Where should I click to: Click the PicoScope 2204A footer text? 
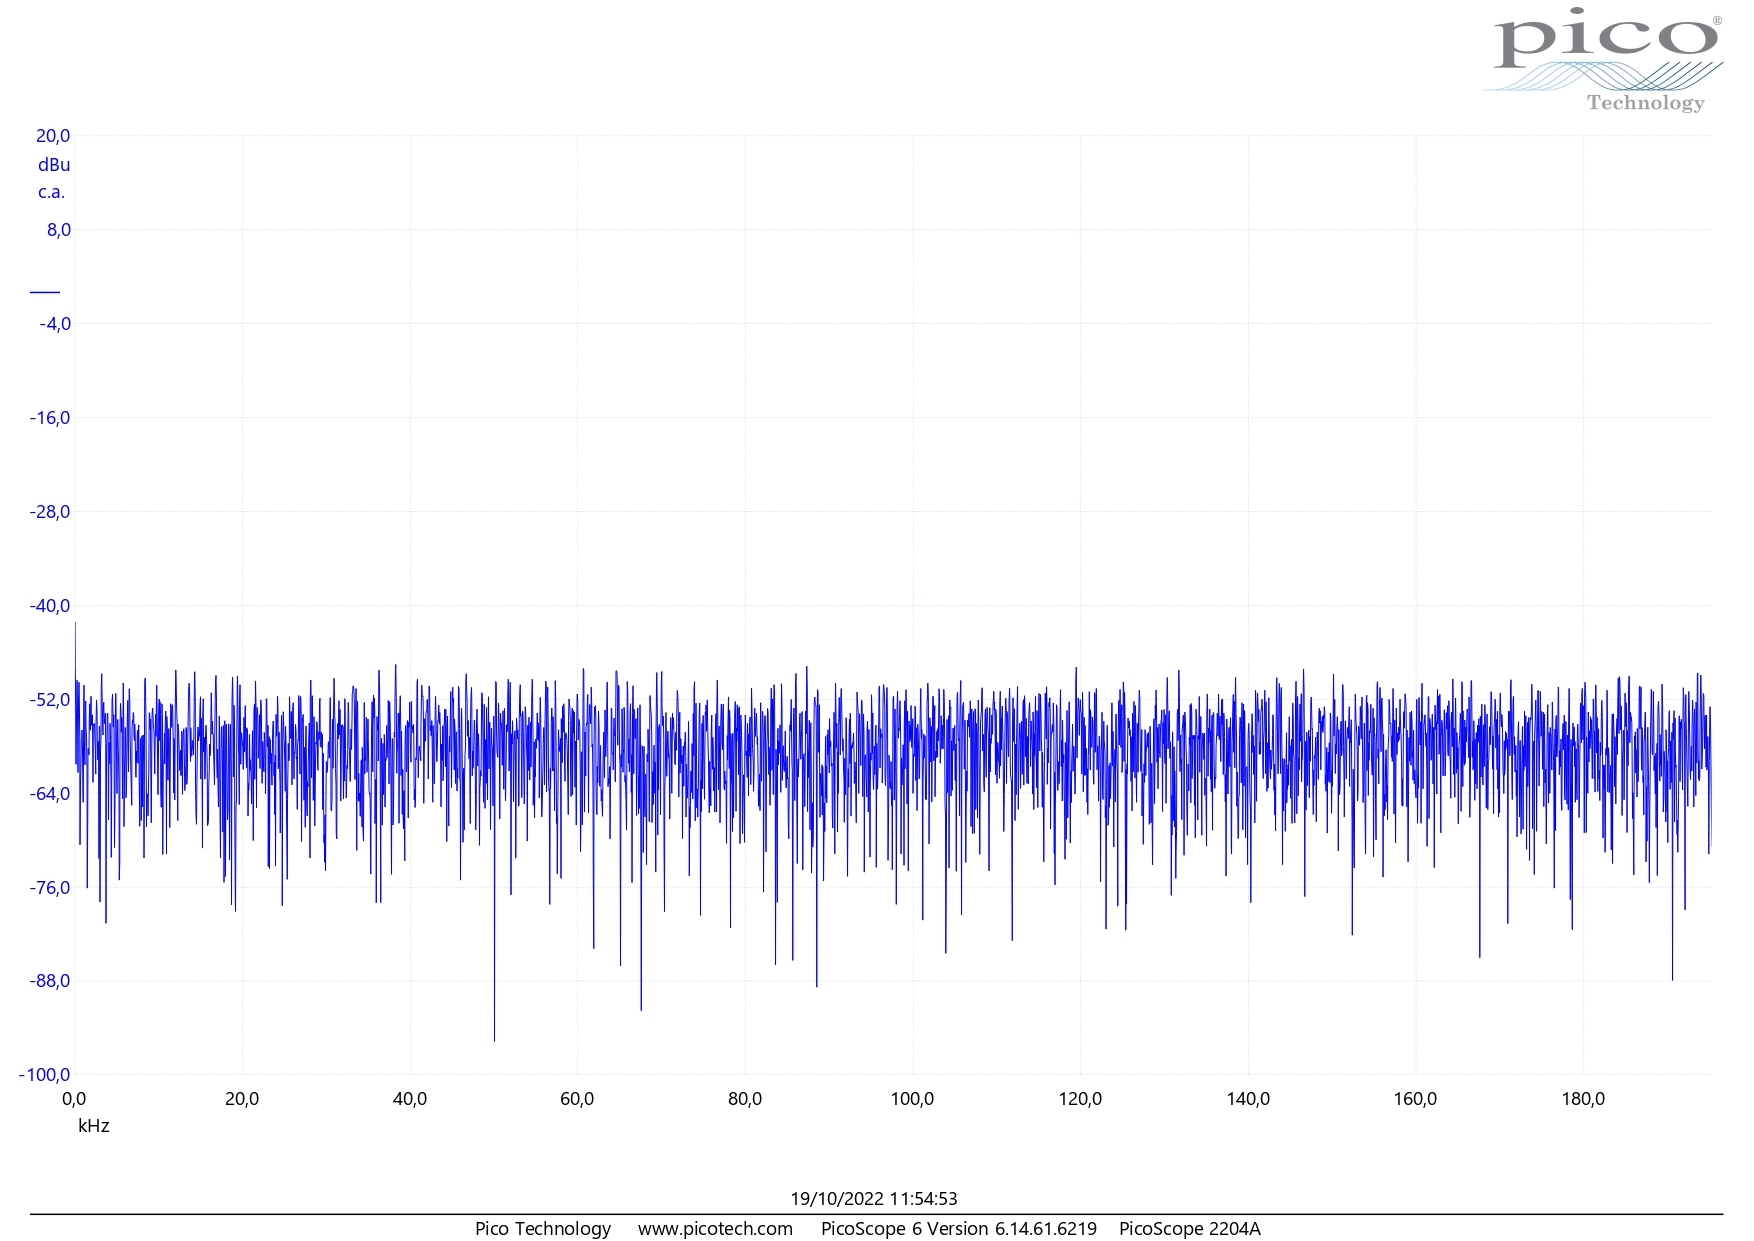pos(1190,1229)
